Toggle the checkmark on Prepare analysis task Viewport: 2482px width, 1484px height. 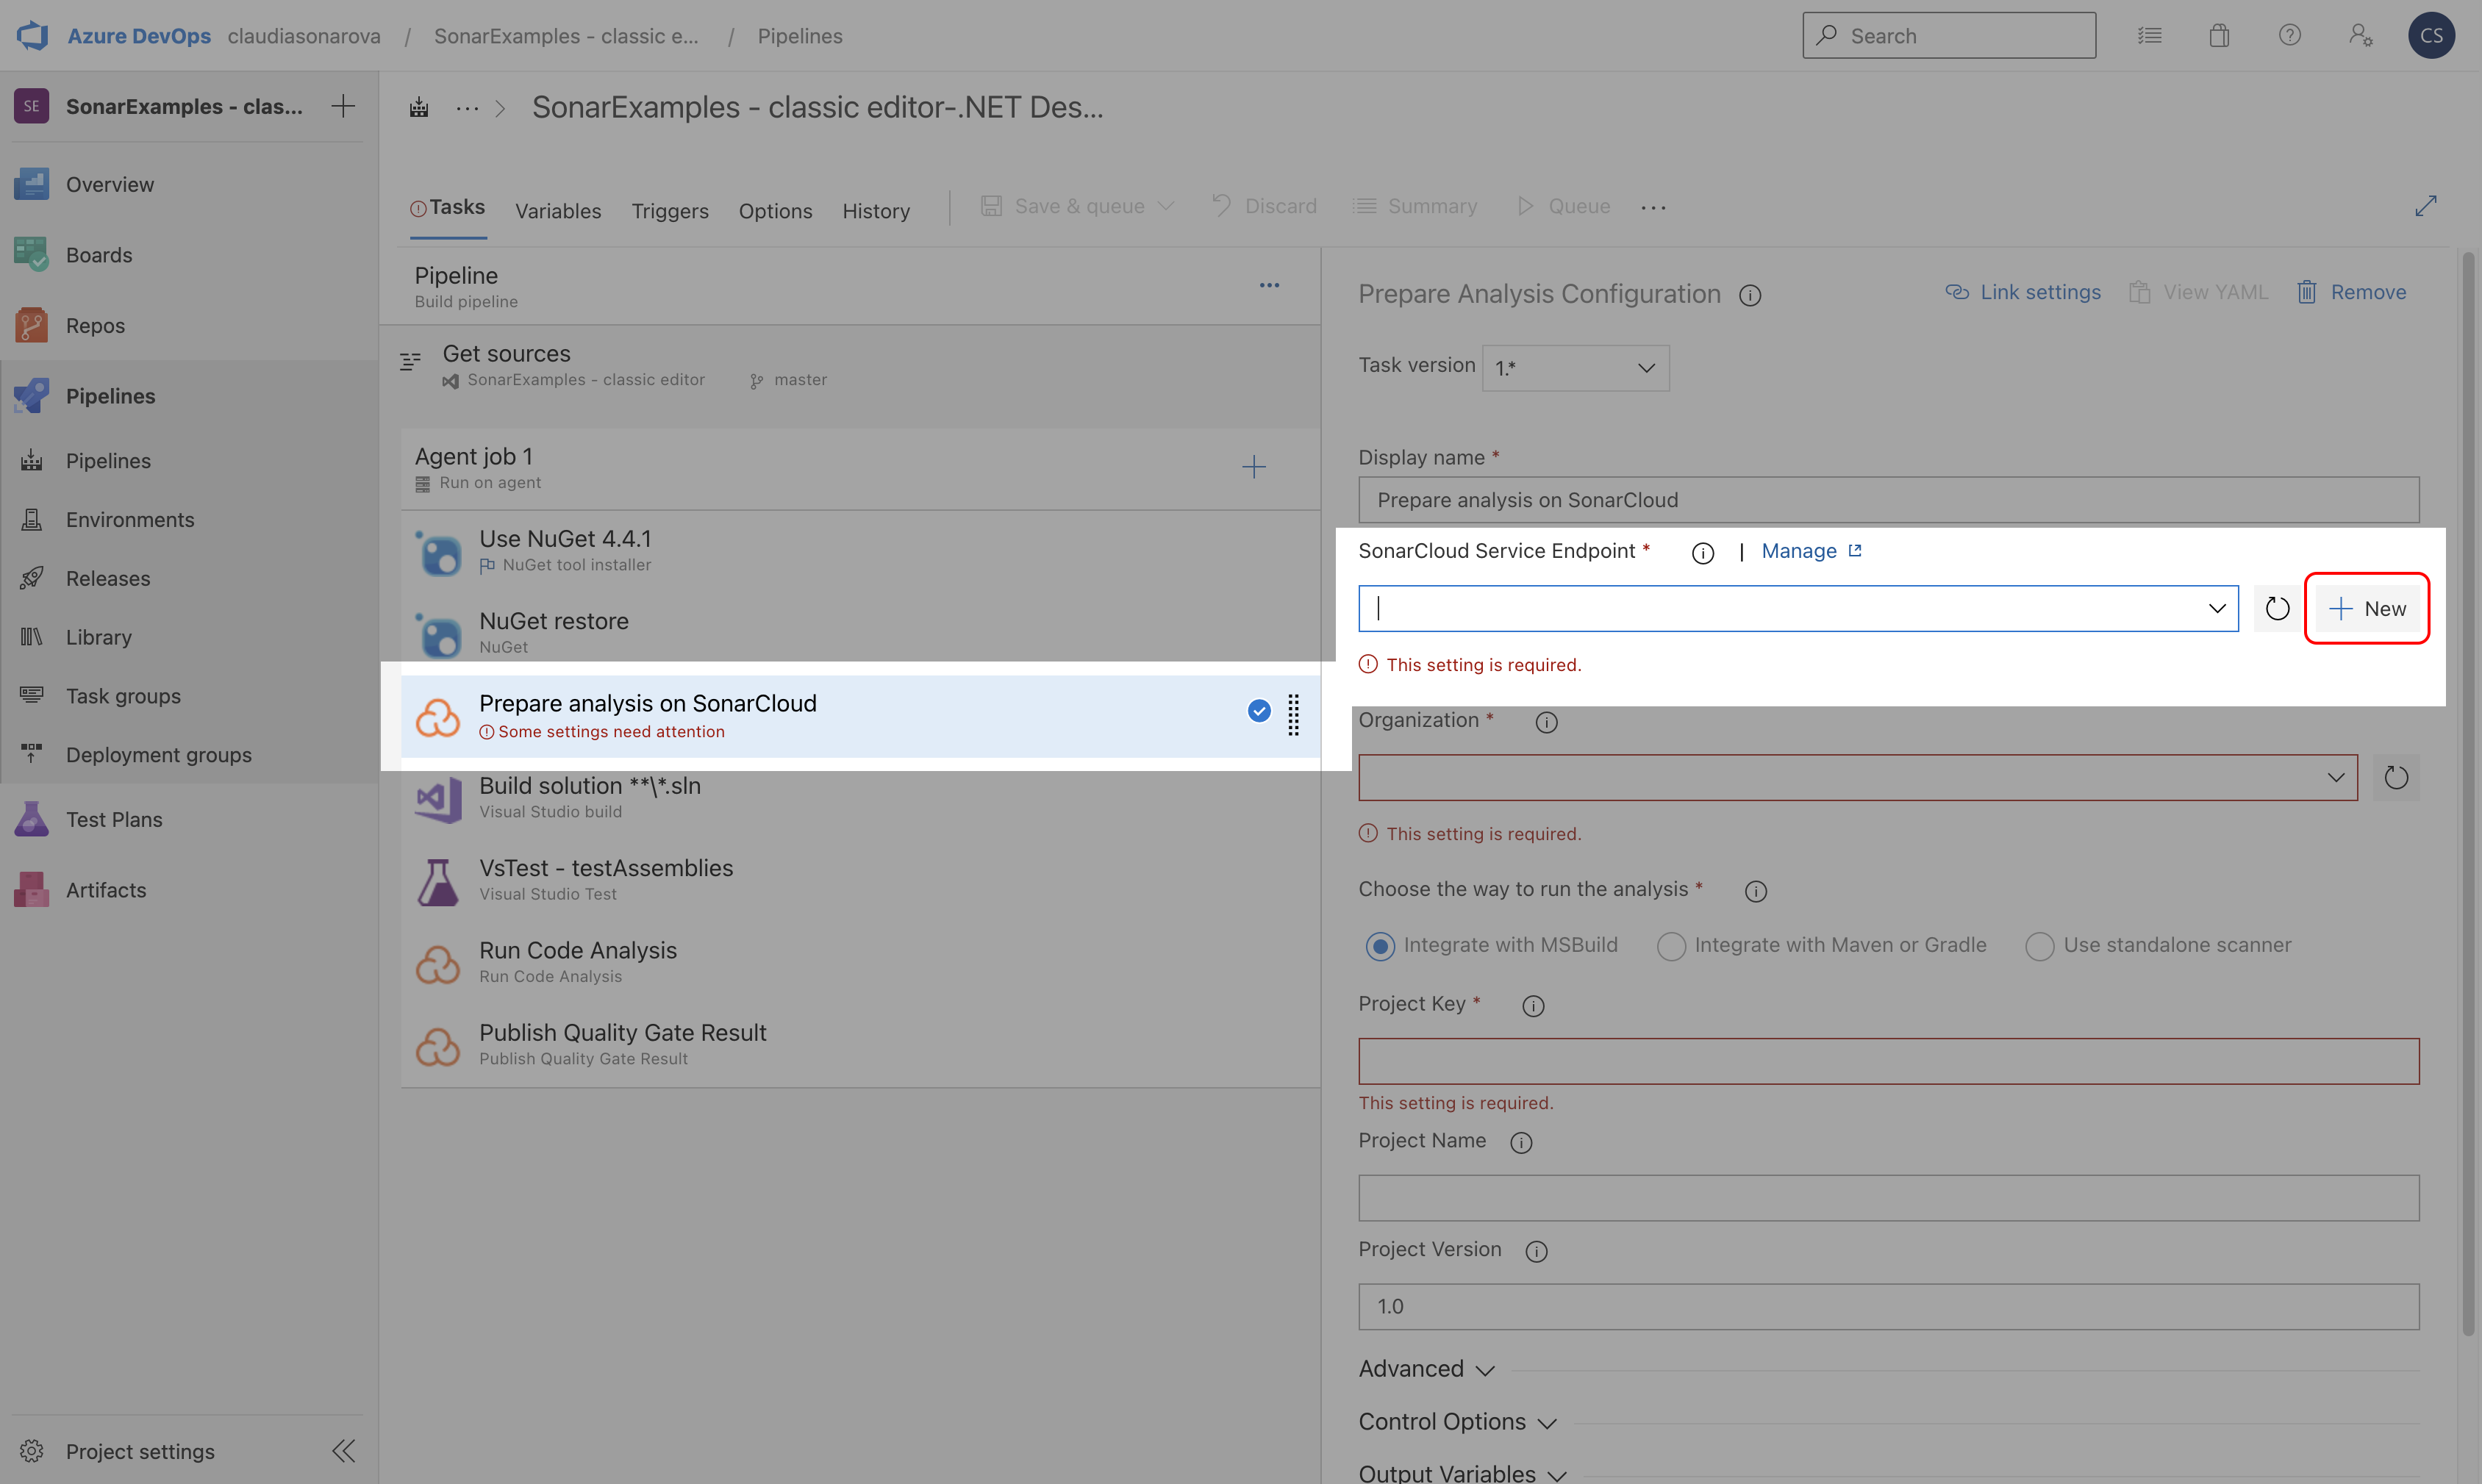(x=1259, y=711)
